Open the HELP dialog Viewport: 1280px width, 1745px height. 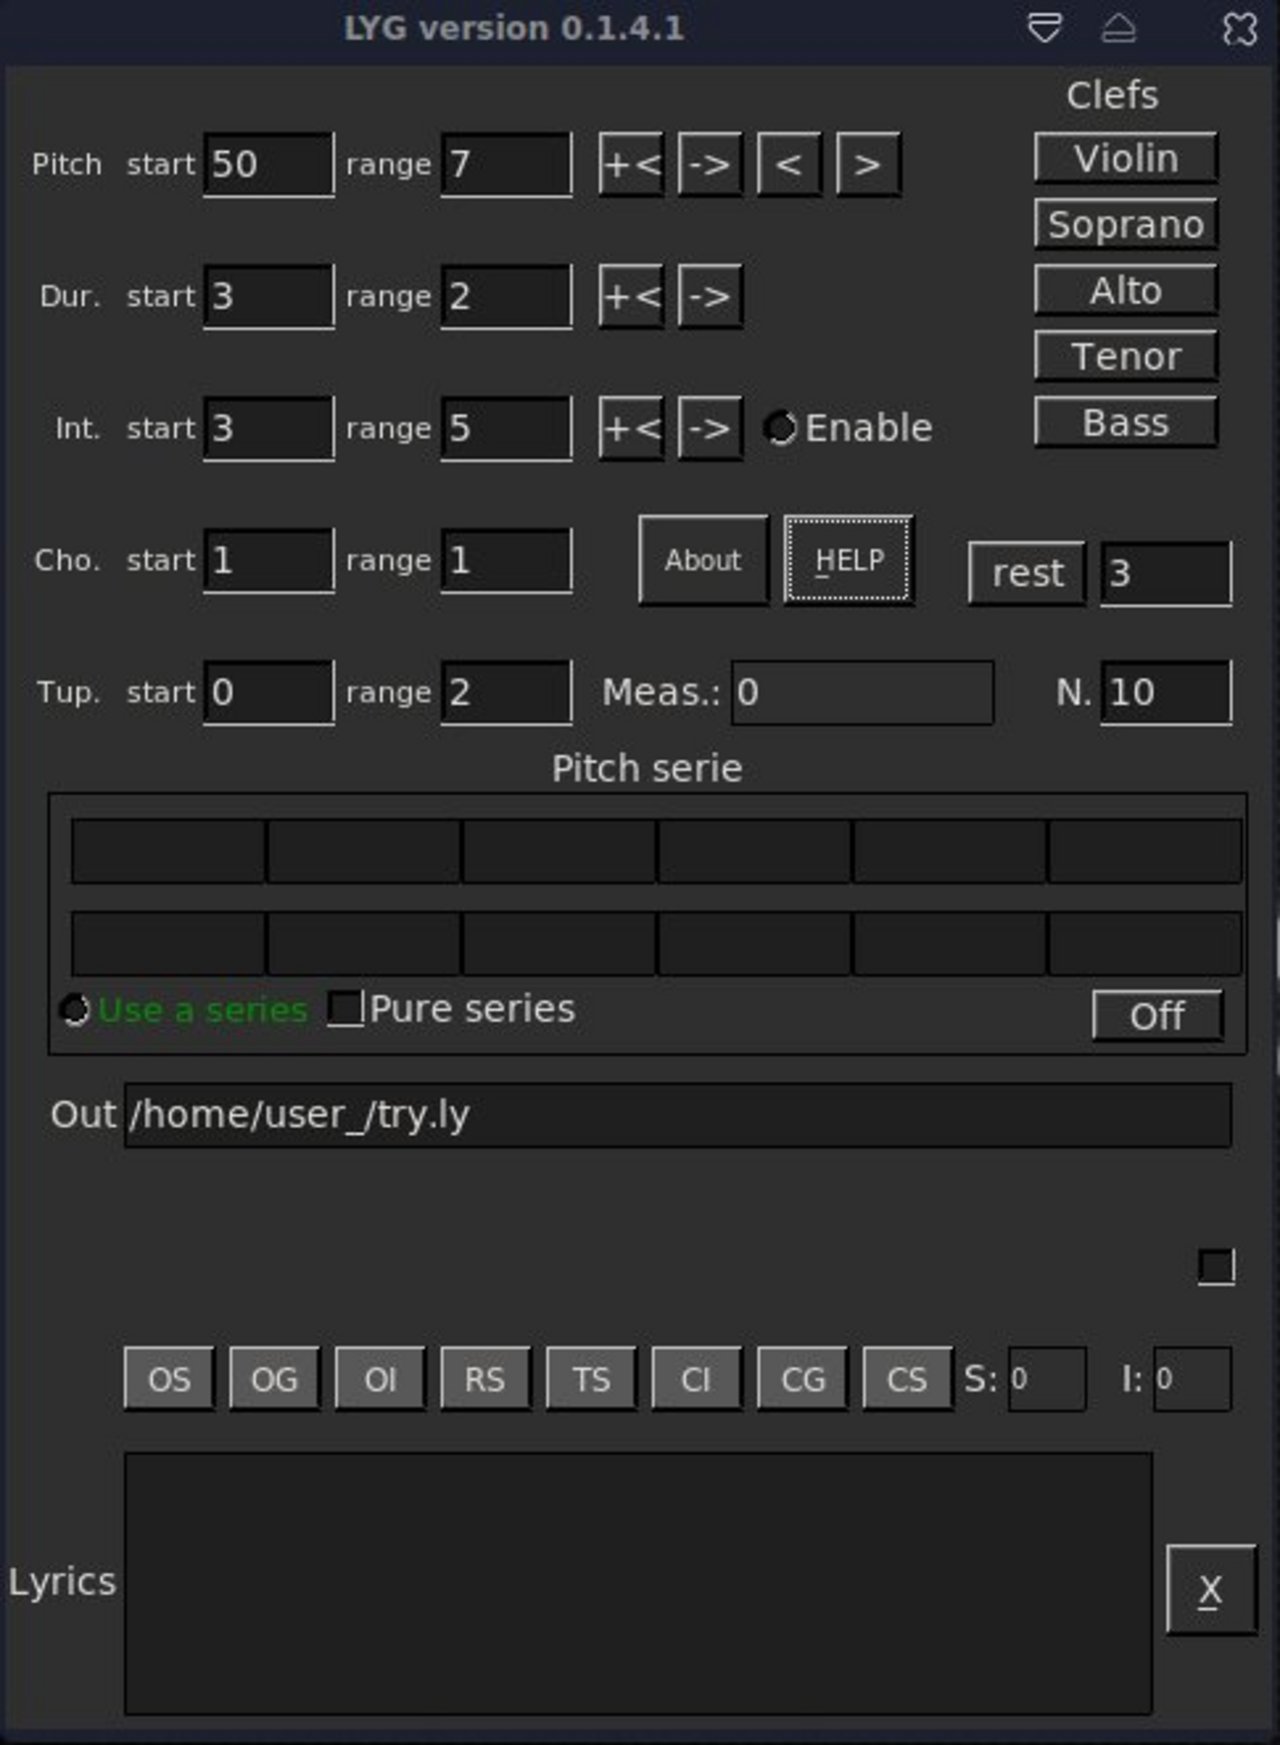(849, 560)
